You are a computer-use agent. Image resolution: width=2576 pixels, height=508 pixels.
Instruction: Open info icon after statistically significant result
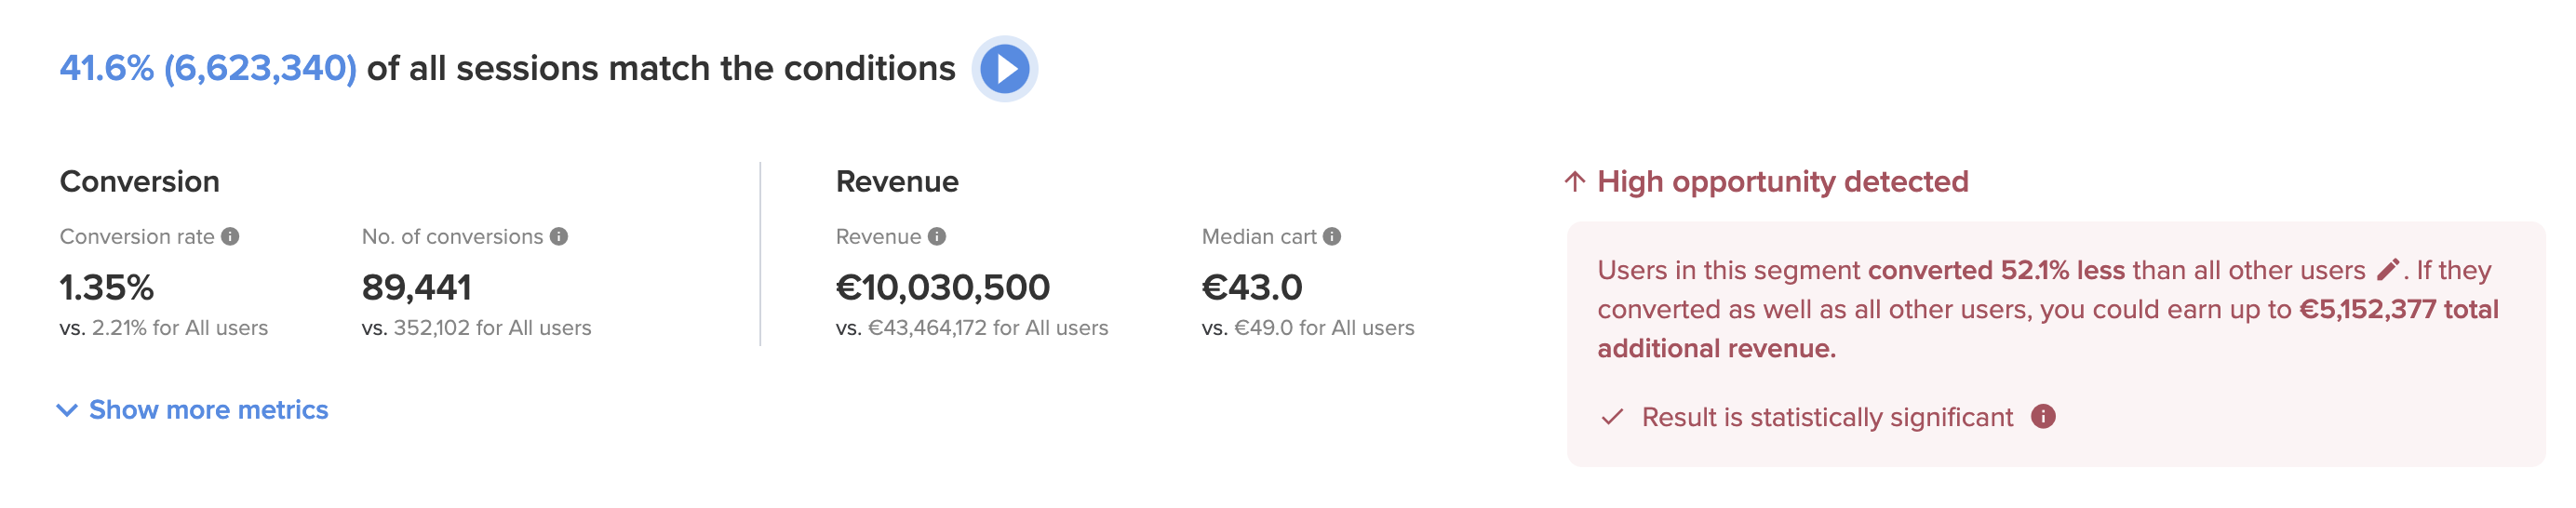(2043, 416)
